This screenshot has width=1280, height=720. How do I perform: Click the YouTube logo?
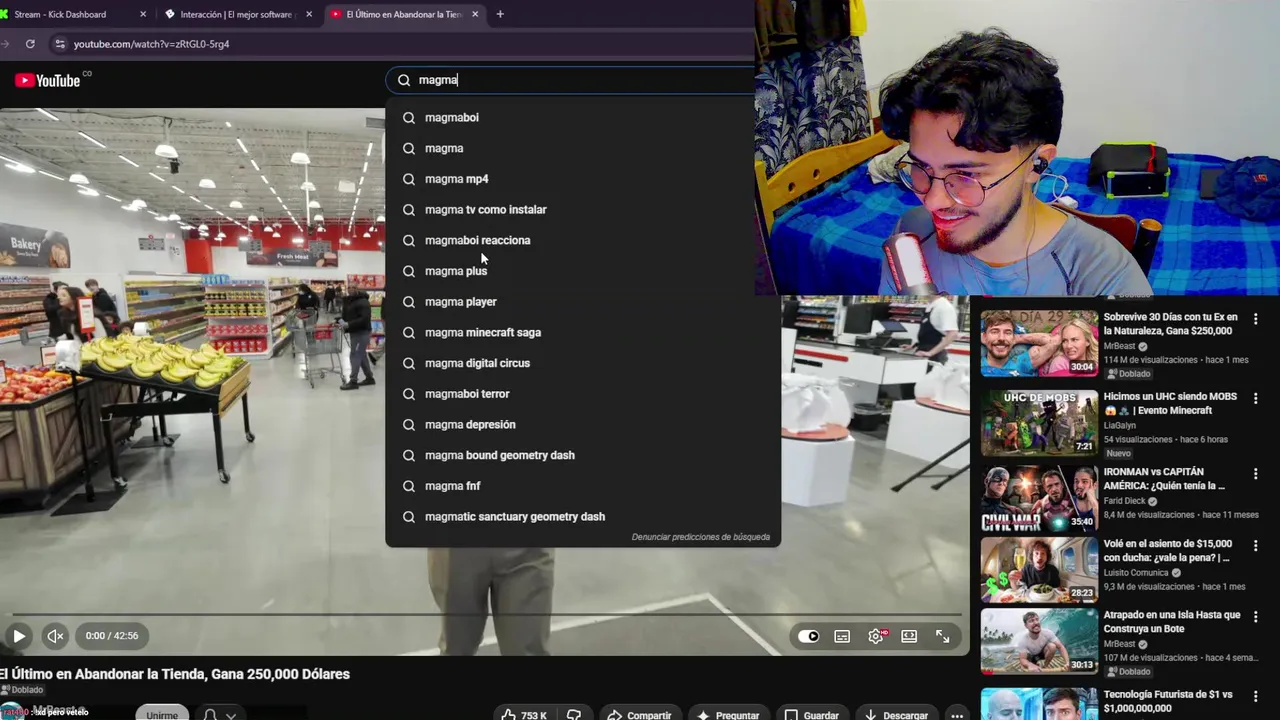[x=47, y=80]
